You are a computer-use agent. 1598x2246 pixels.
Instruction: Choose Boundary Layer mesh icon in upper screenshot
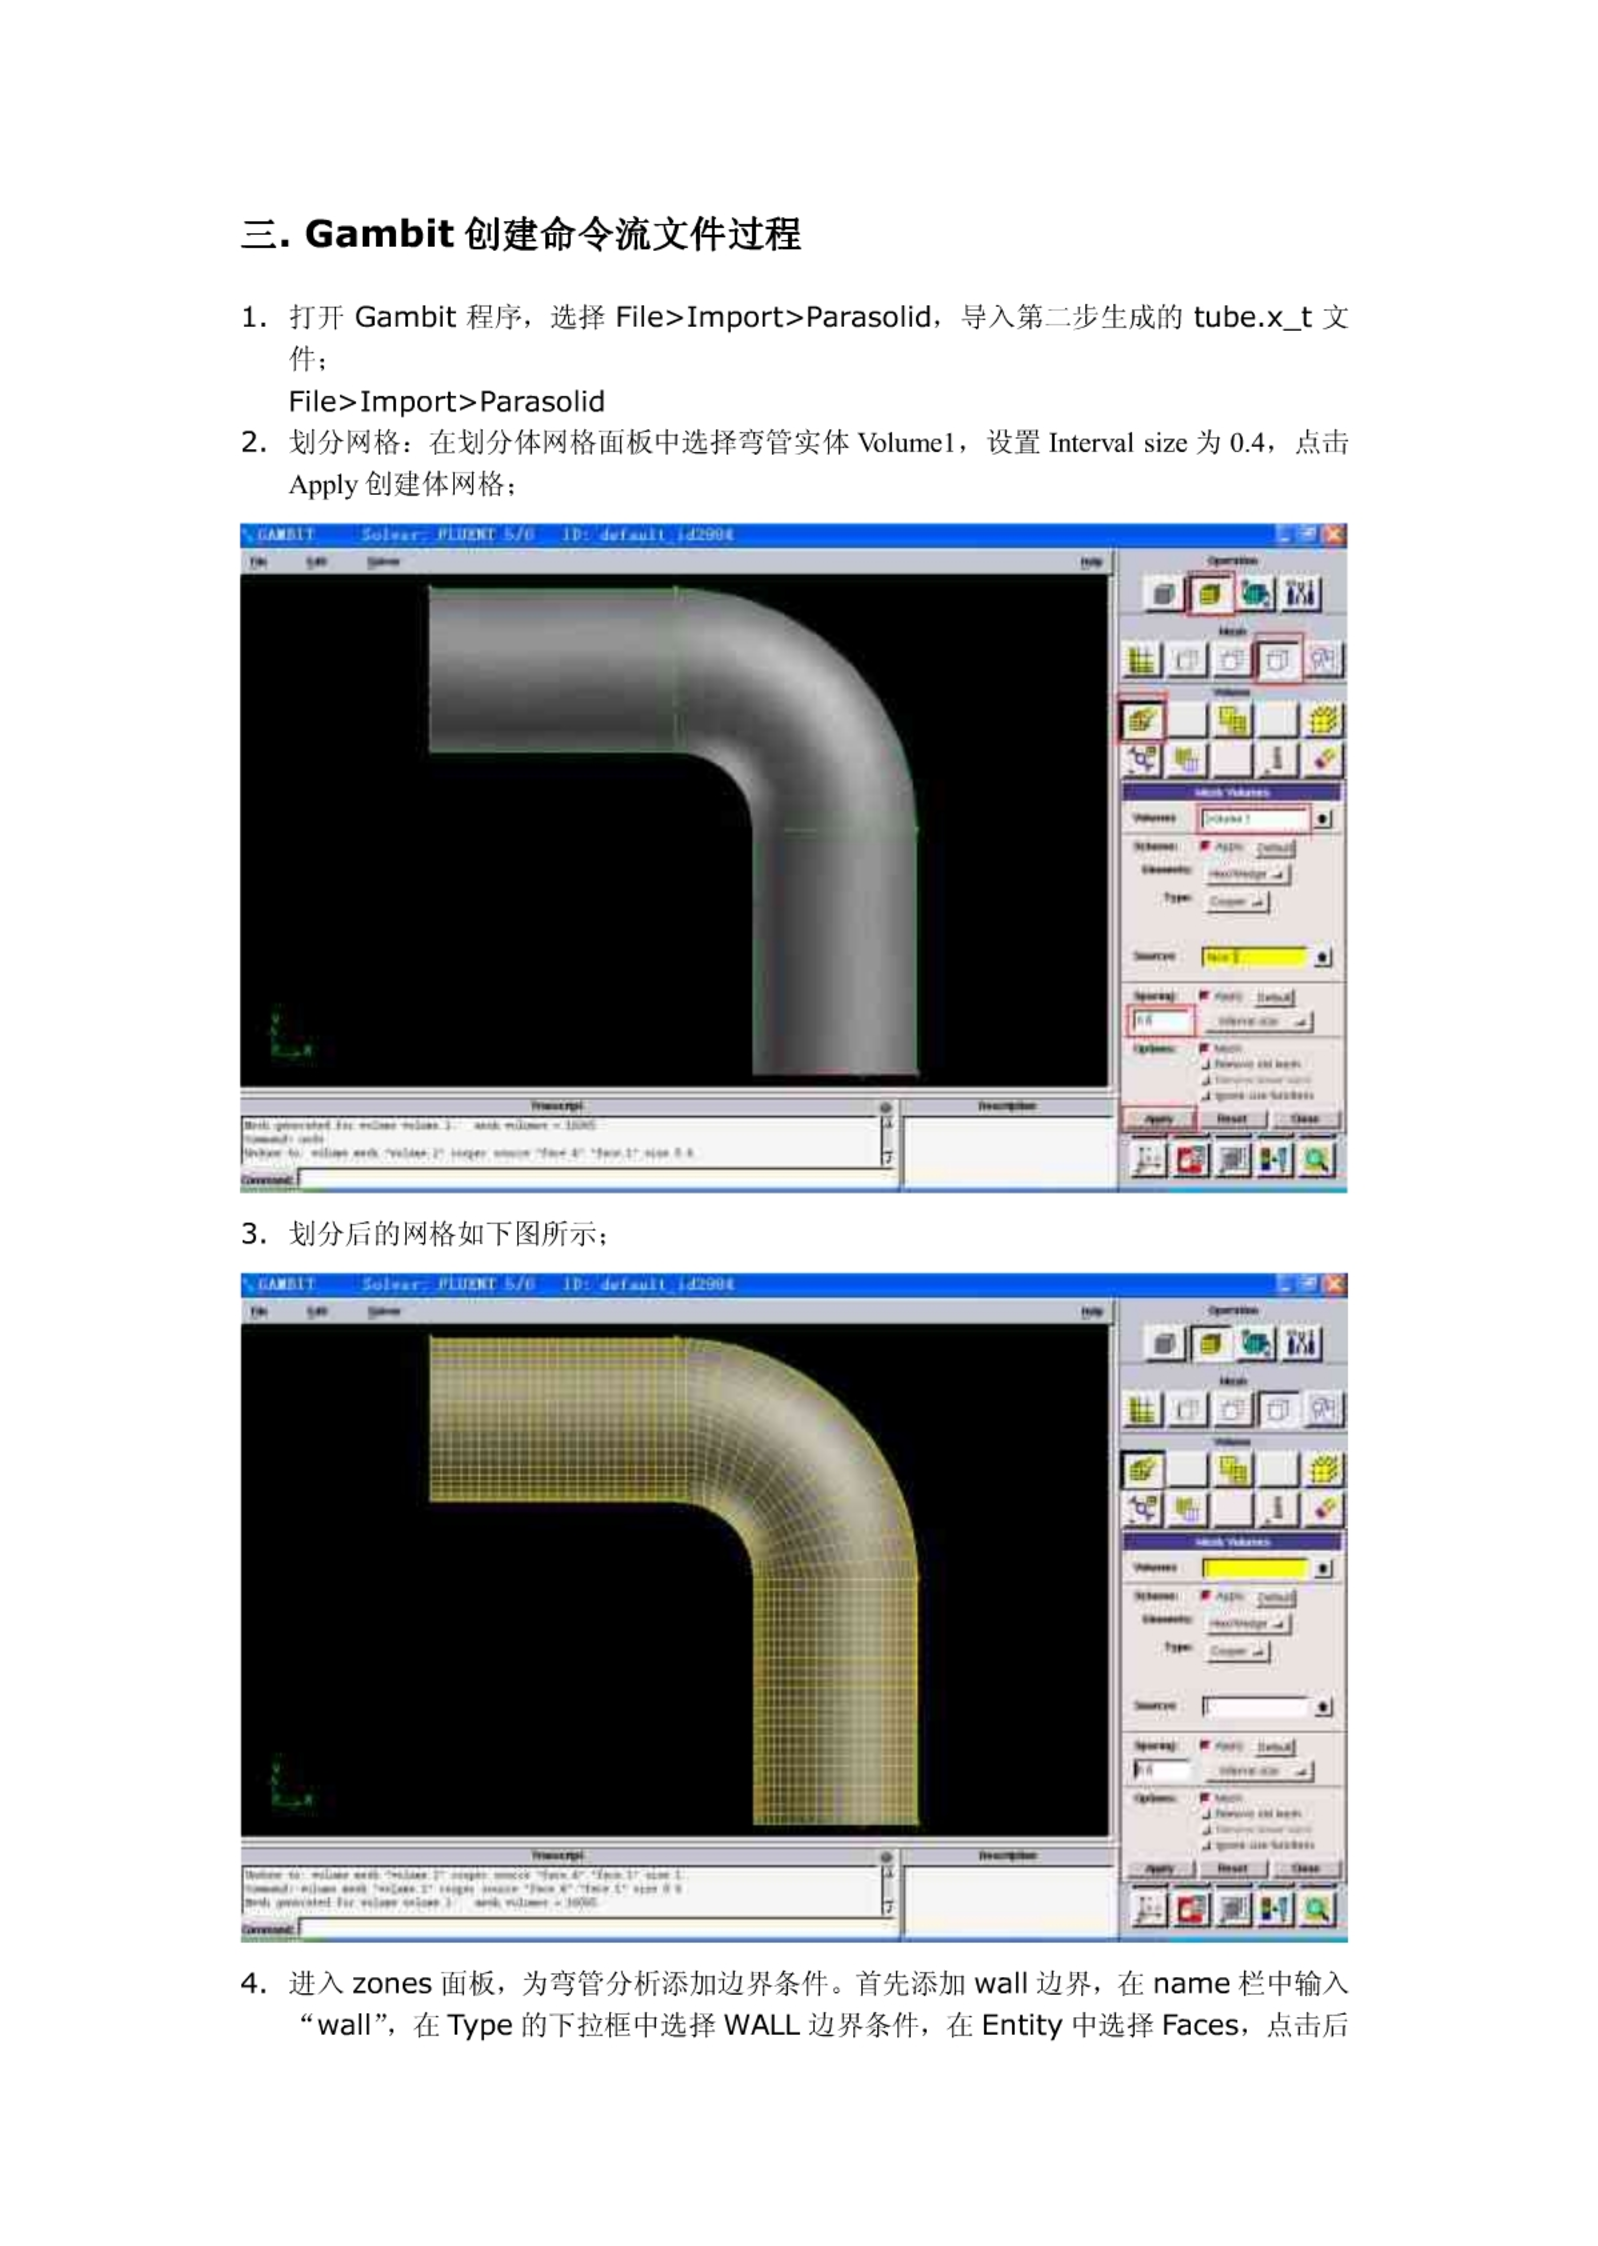(x=1141, y=660)
